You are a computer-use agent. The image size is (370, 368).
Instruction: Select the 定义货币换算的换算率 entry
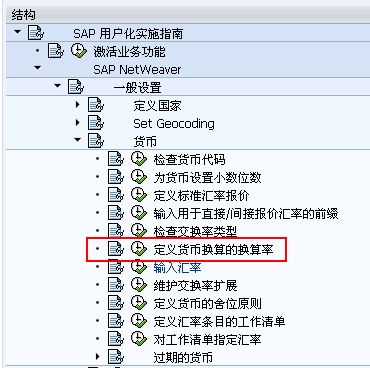pos(213,249)
